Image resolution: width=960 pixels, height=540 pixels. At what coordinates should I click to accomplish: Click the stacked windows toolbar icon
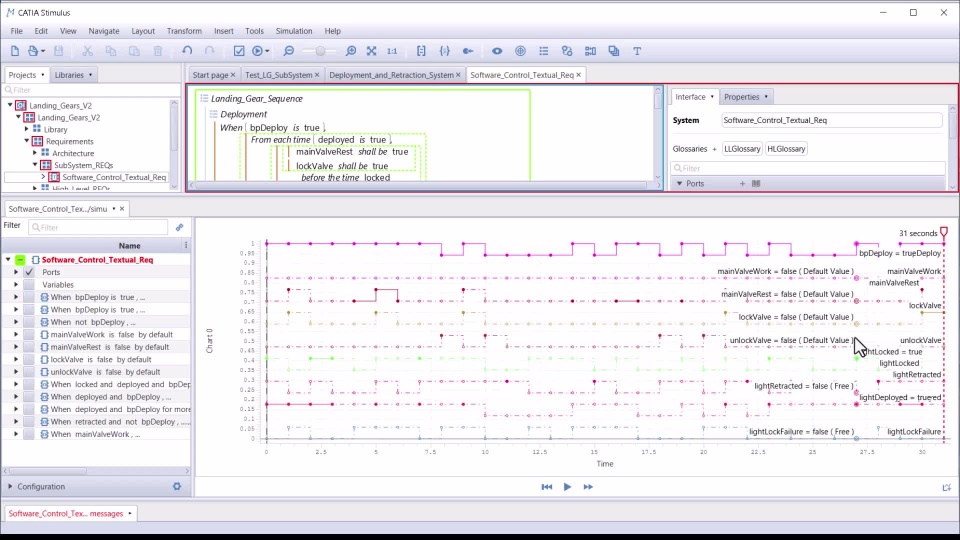coord(613,51)
